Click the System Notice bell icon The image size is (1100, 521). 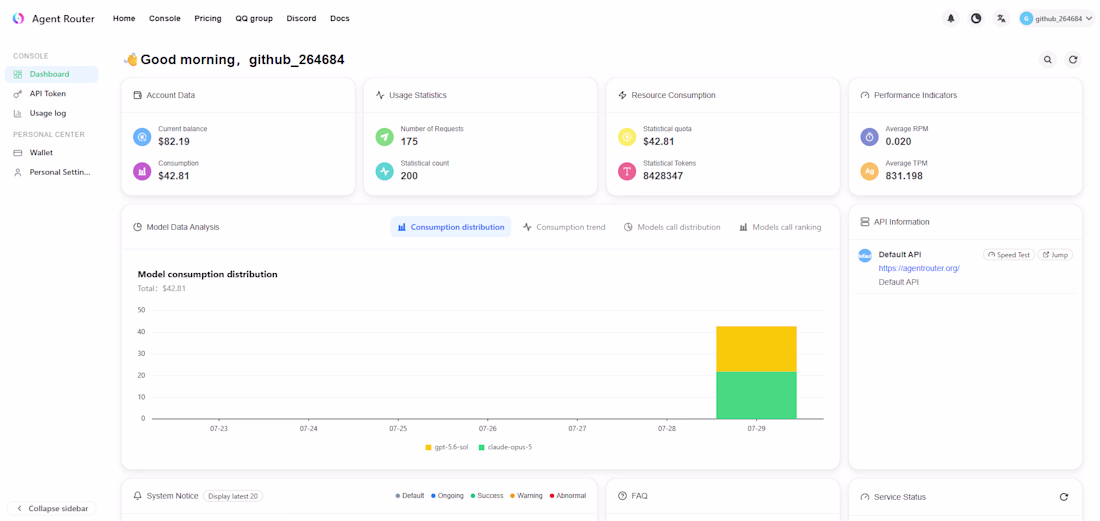click(x=138, y=496)
